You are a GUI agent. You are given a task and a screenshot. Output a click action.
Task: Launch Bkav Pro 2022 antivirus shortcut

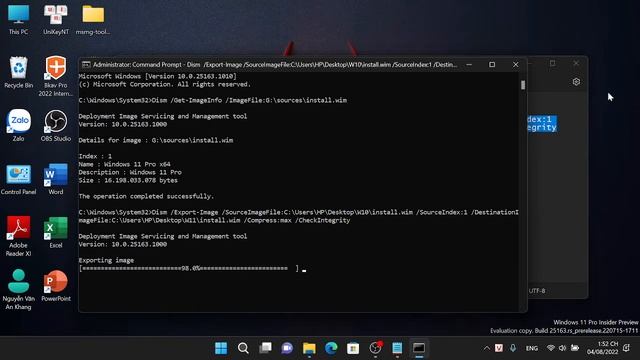point(56,76)
